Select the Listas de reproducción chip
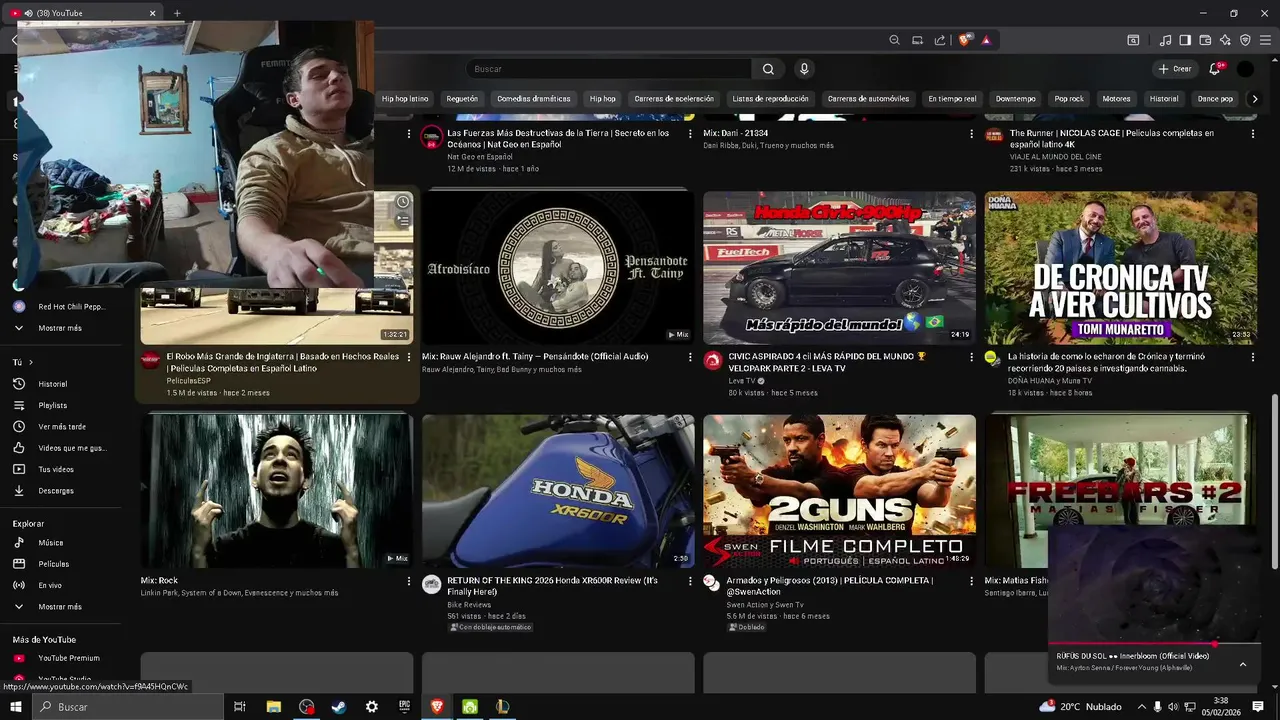This screenshot has width=1280, height=720. click(x=770, y=99)
